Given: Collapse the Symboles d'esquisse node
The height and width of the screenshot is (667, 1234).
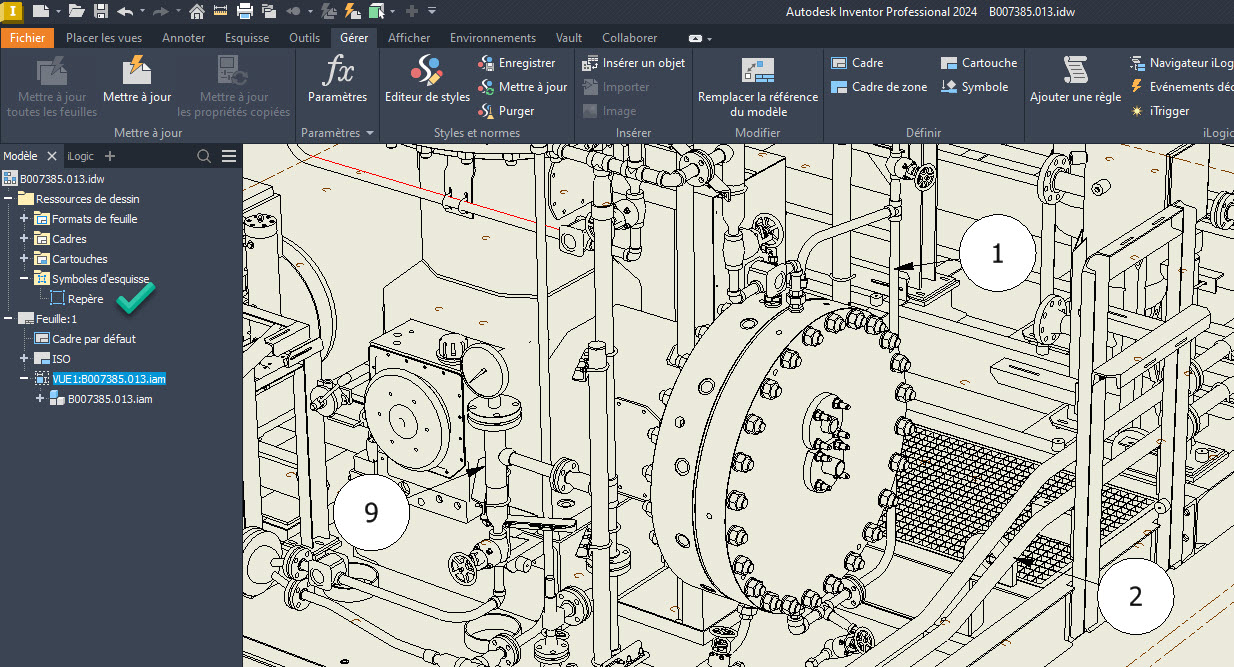Looking at the screenshot, I should pos(24,278).
